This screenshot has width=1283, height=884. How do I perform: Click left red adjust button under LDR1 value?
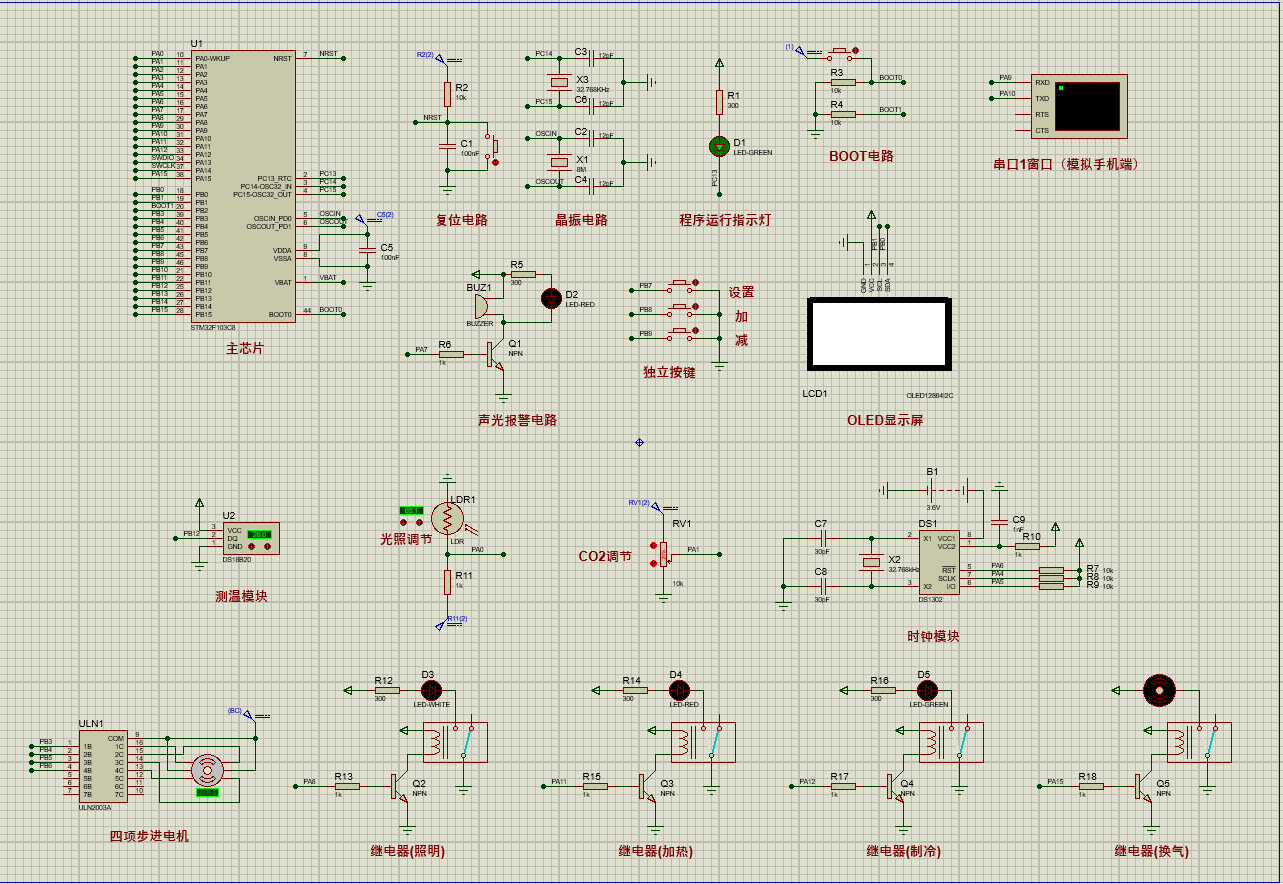(x=404, y=522)
